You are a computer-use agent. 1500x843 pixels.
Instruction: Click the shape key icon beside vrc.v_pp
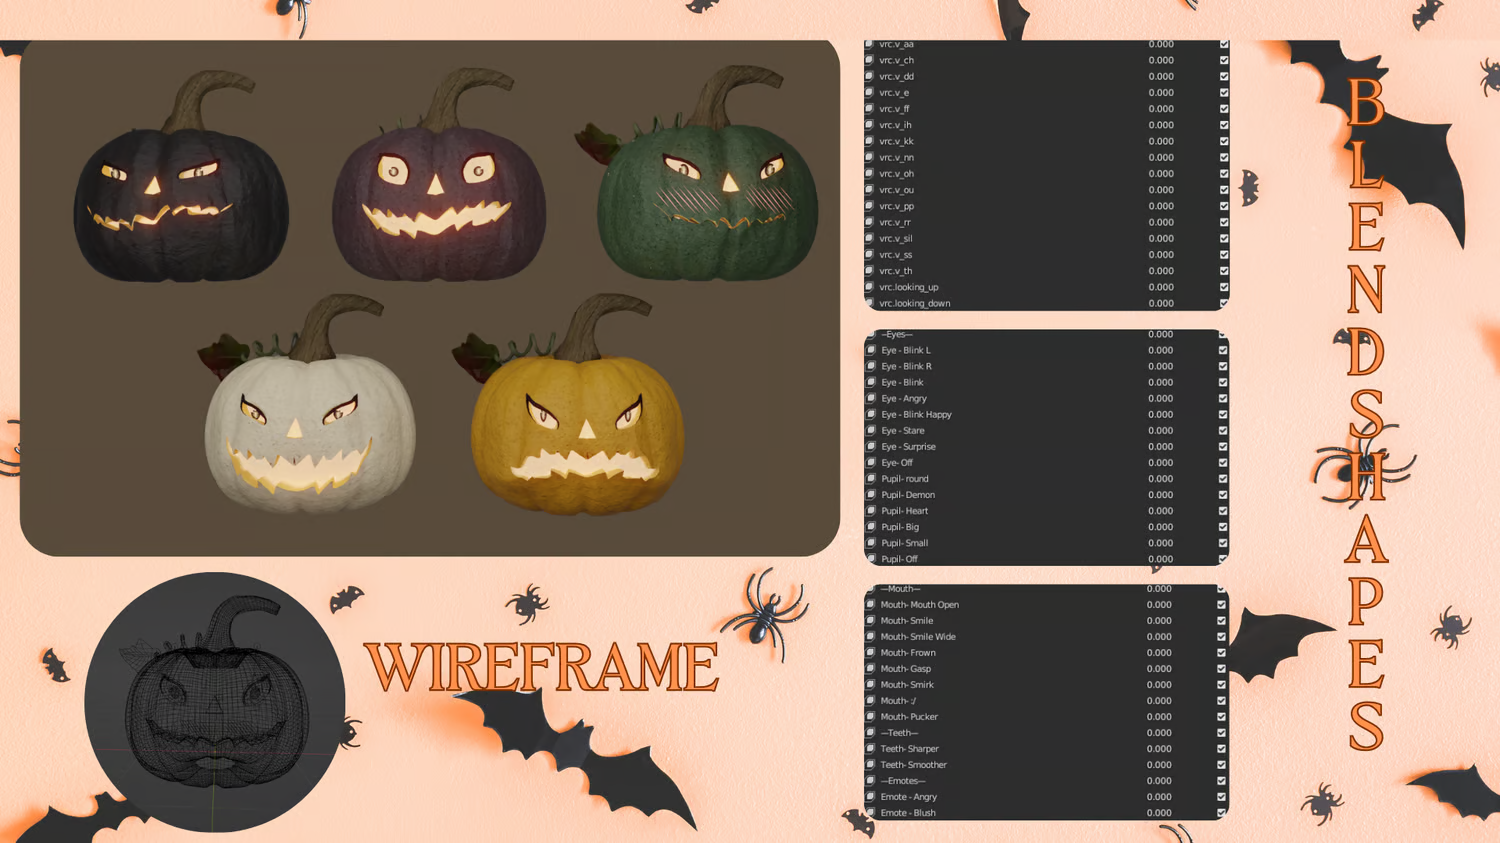pyautogui.click(x=869, y=206)
